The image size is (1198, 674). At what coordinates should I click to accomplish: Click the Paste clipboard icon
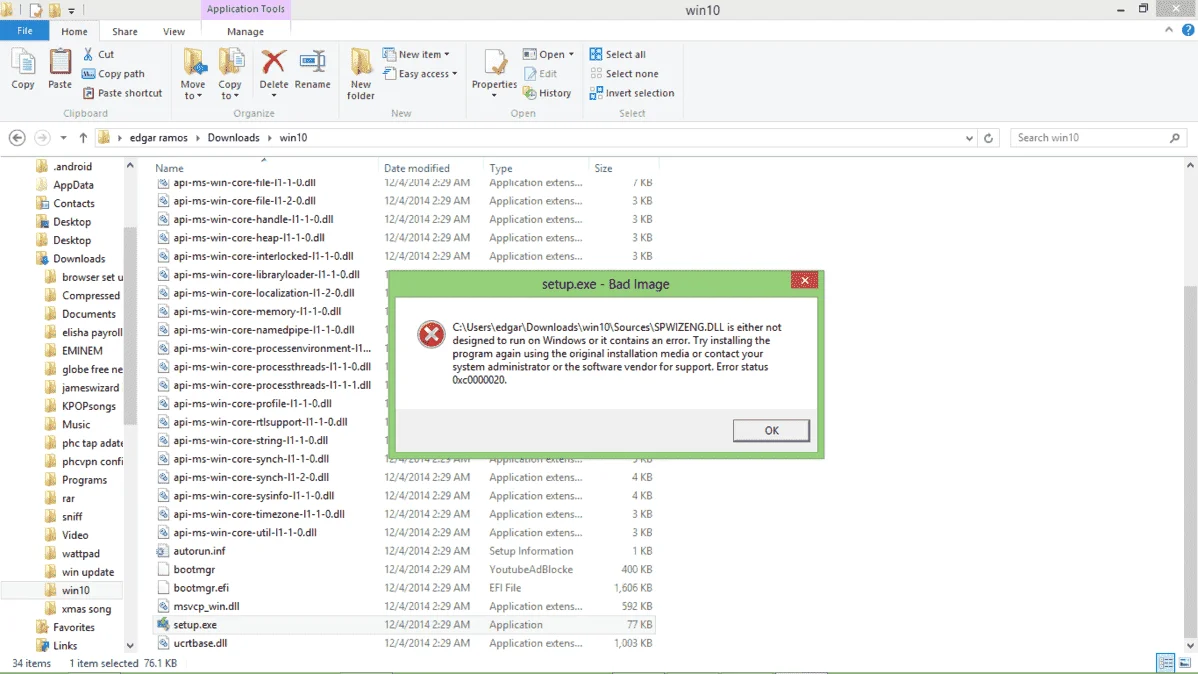[60, 63]
